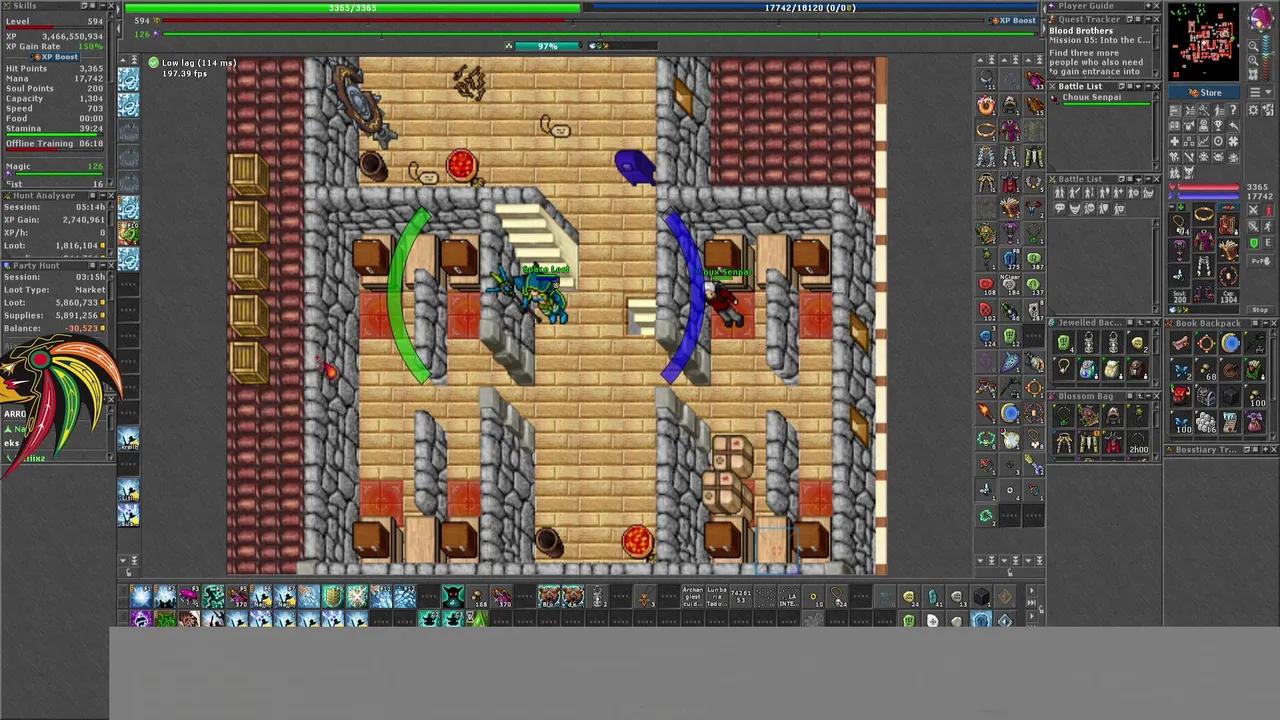Click the Low lag status indicator
Screen dimensions: 1280x720
pyautogui.click(x=193, y=63)
